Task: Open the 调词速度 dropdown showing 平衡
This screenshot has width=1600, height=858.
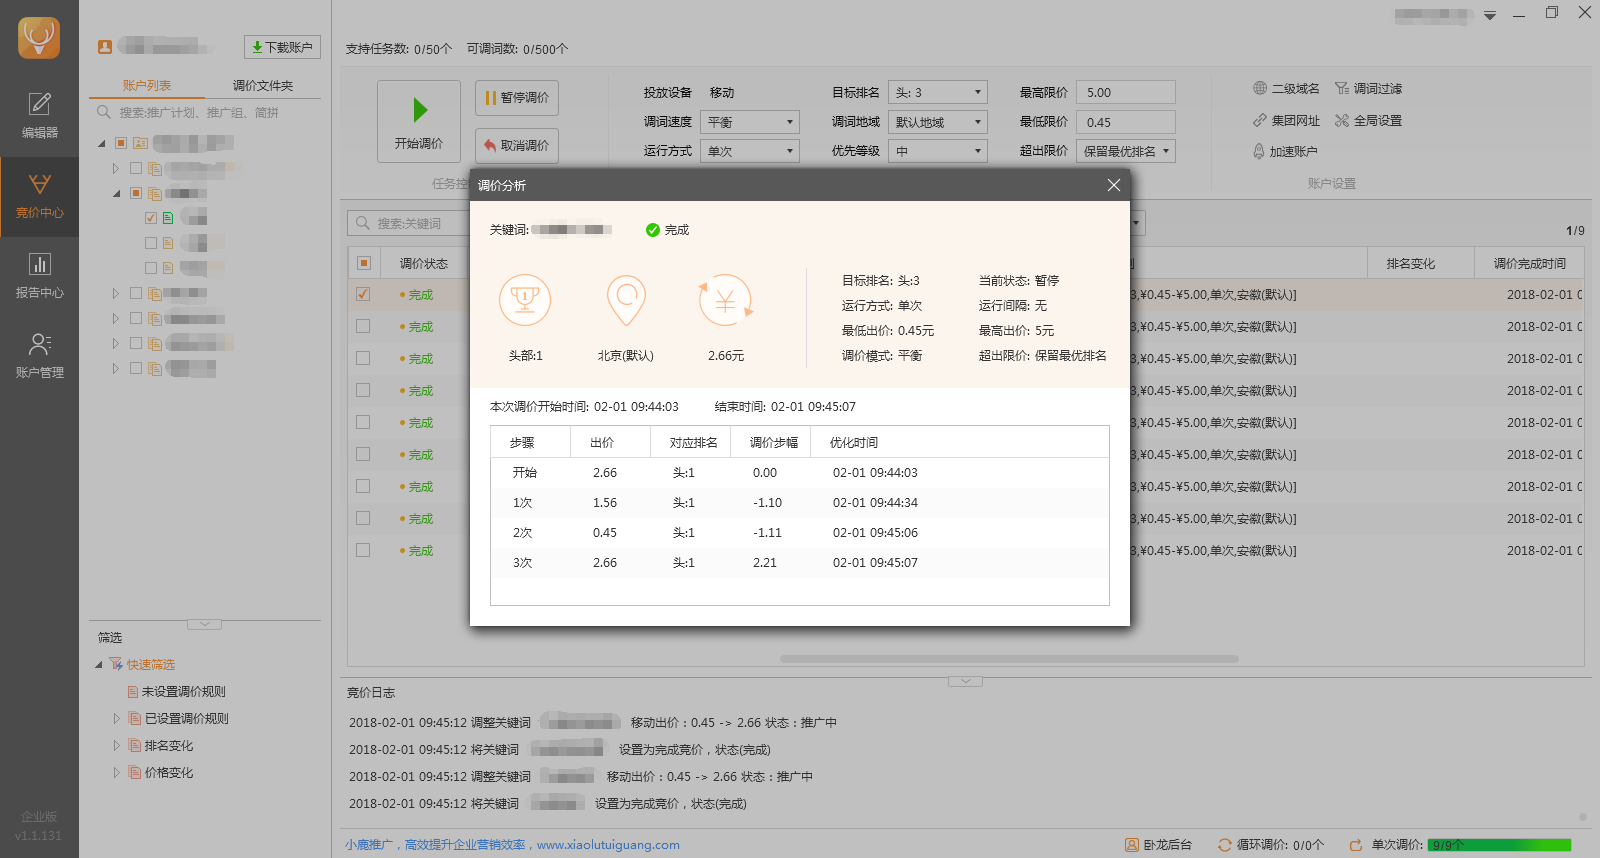Action: [750, 122]
